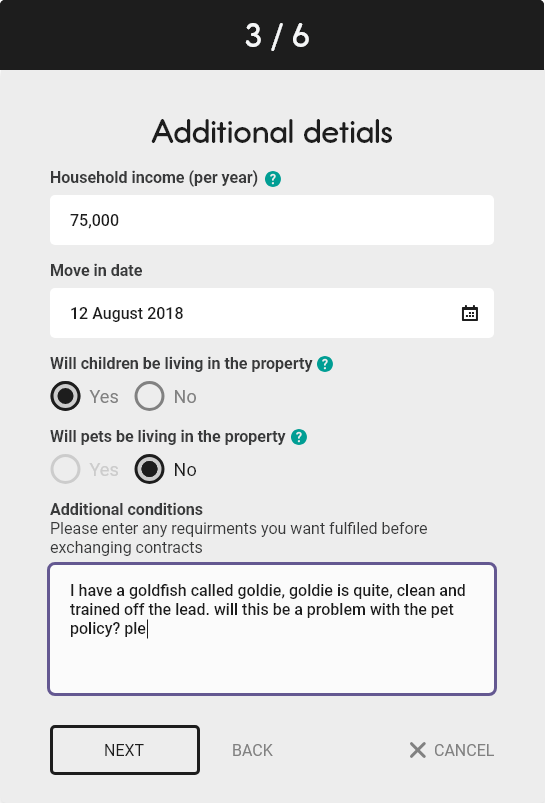Show help for pets living in property
Screen dimensions: 545x803
(299, 437)
